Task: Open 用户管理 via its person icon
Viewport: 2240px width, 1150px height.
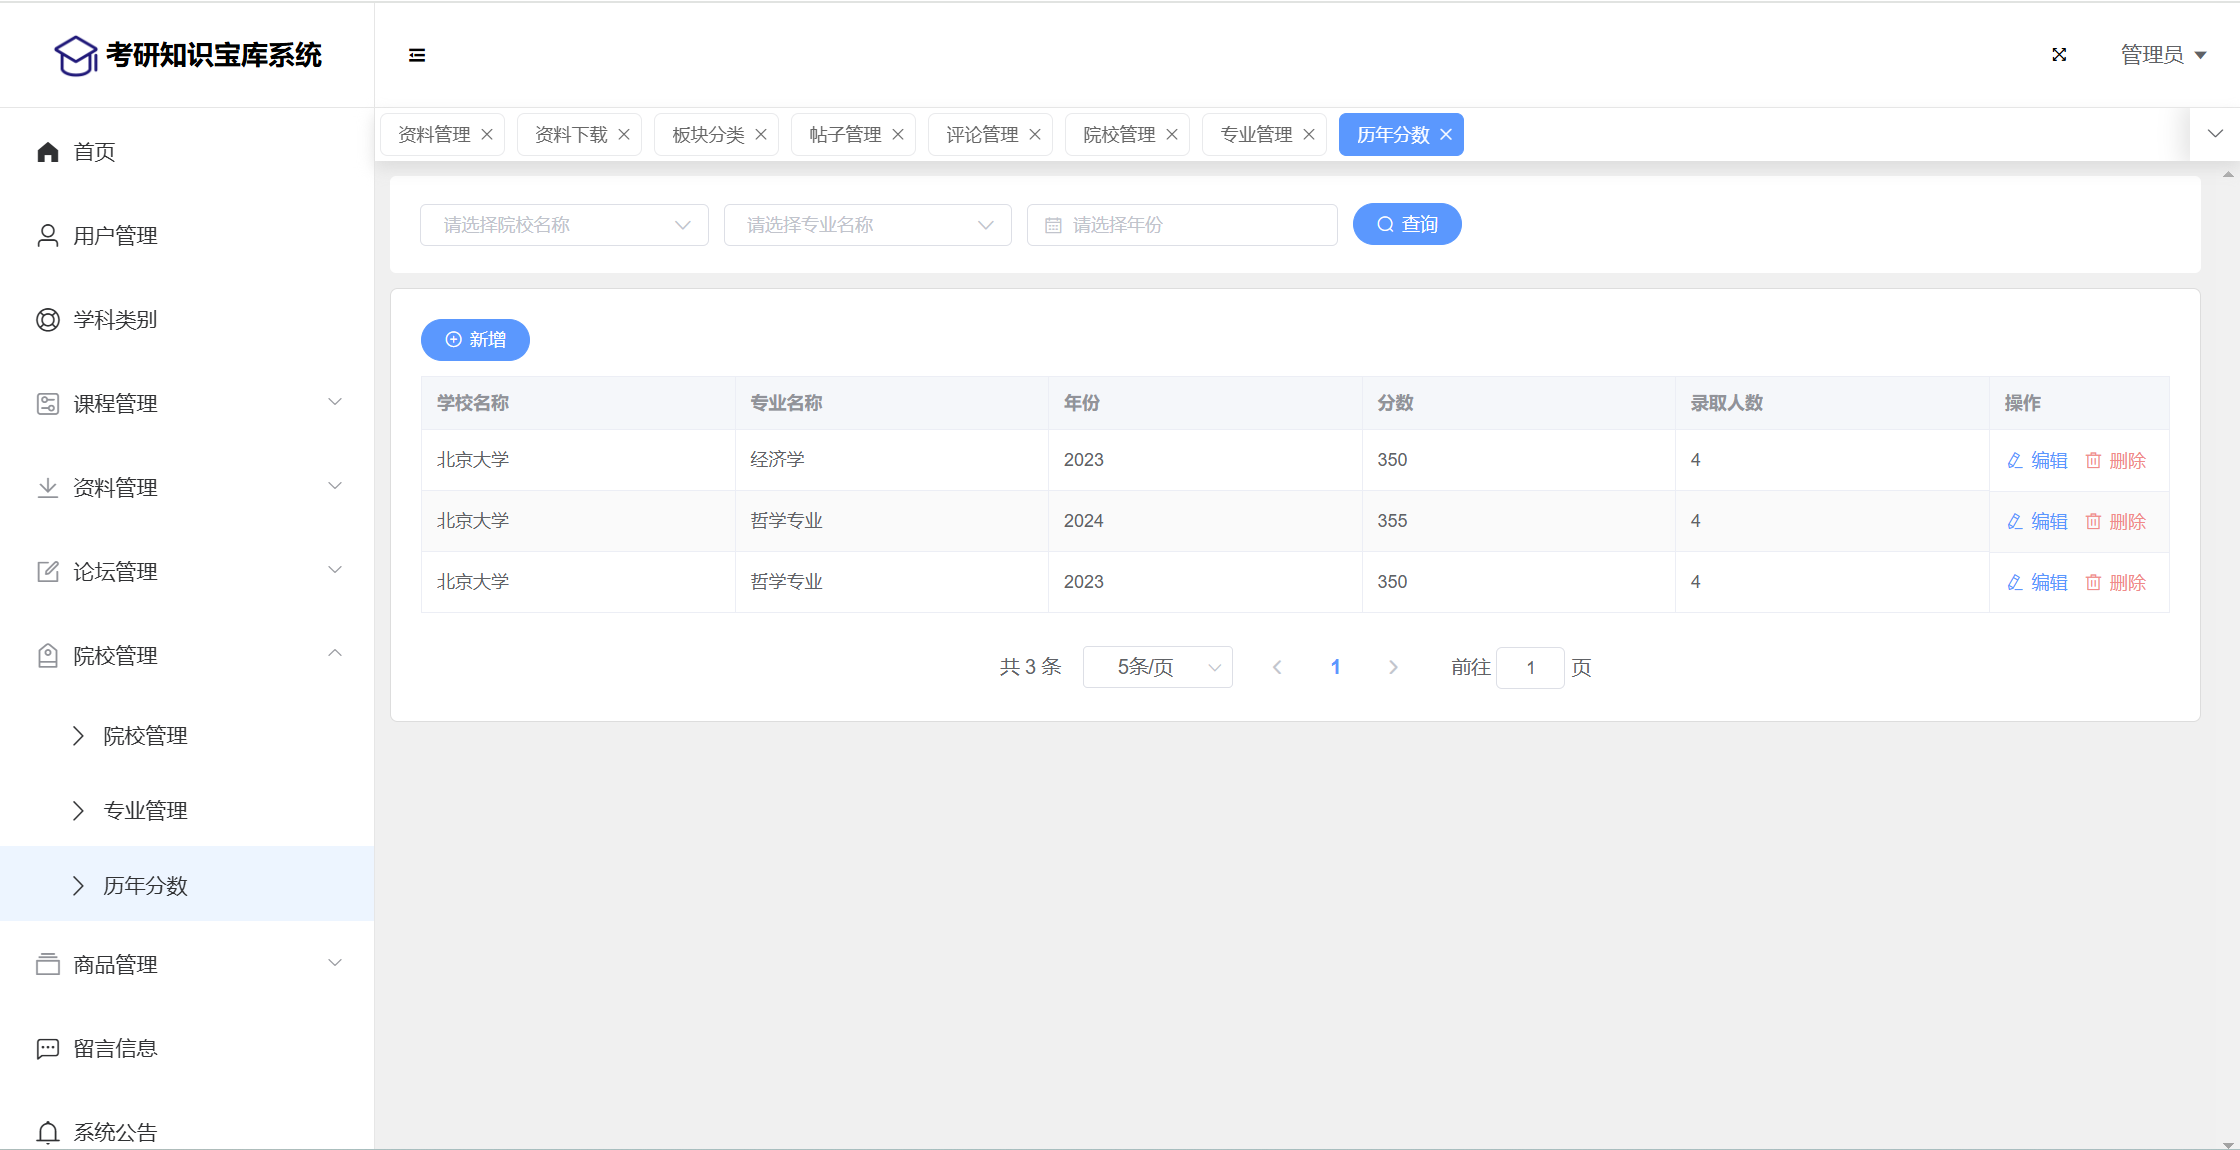Action: point(48,236)
